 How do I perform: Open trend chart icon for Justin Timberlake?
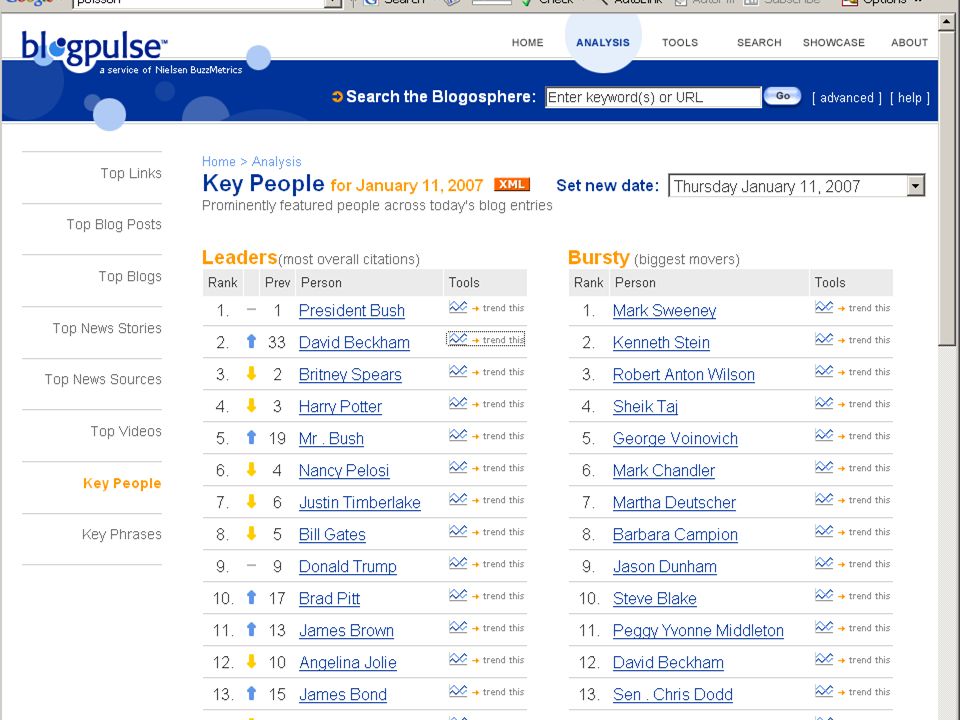pos(458,499)
